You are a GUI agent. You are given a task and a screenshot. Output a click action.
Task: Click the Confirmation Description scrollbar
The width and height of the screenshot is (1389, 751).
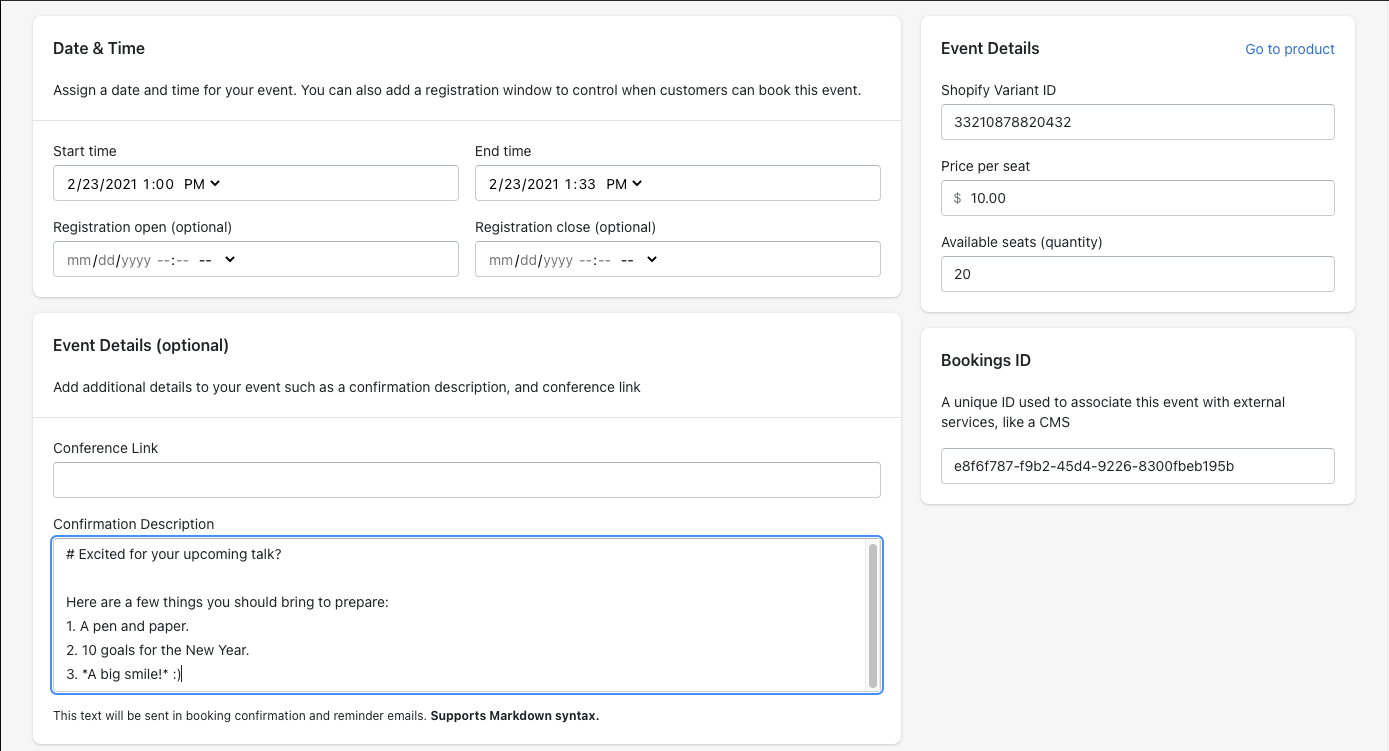[x=873, y=615]
